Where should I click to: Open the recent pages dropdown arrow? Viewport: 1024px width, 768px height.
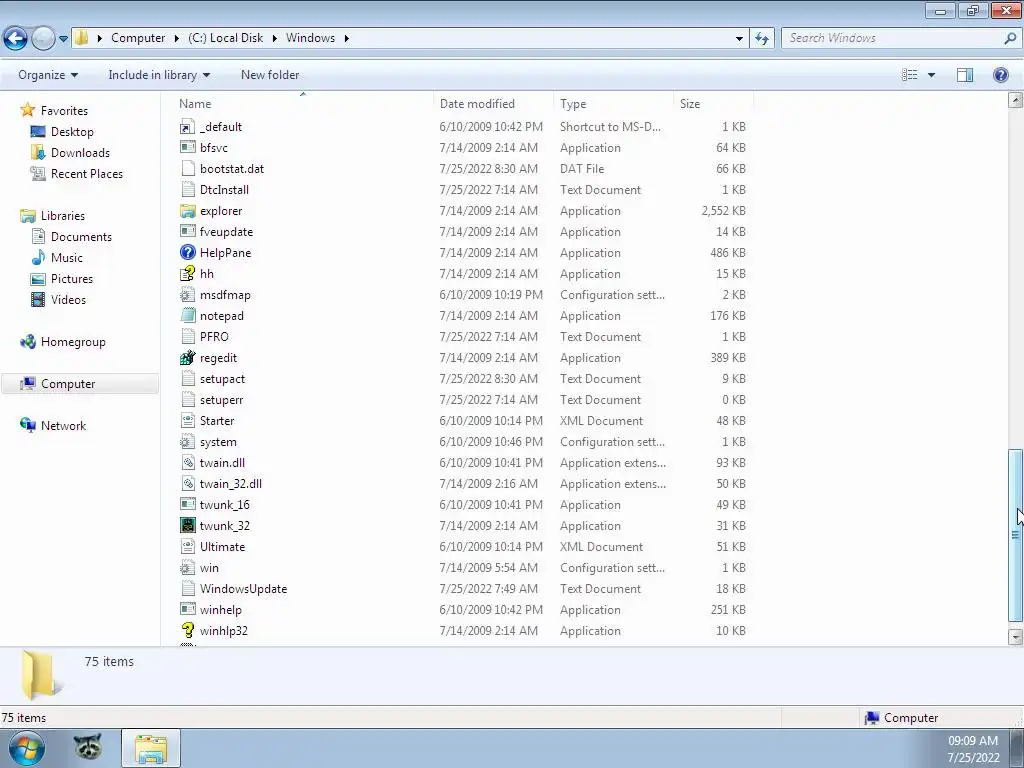tap(63, 39)
